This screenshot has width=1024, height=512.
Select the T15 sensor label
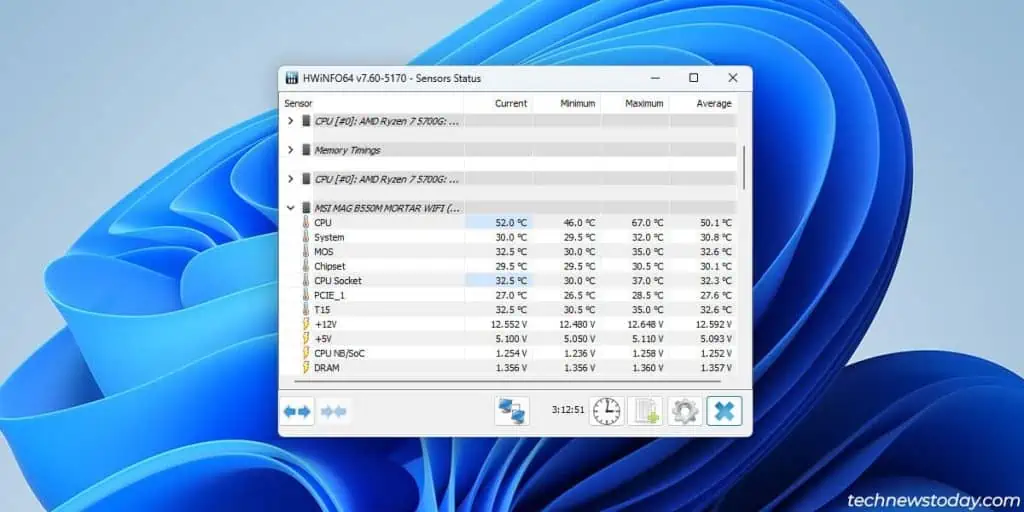tap(322, 310)
